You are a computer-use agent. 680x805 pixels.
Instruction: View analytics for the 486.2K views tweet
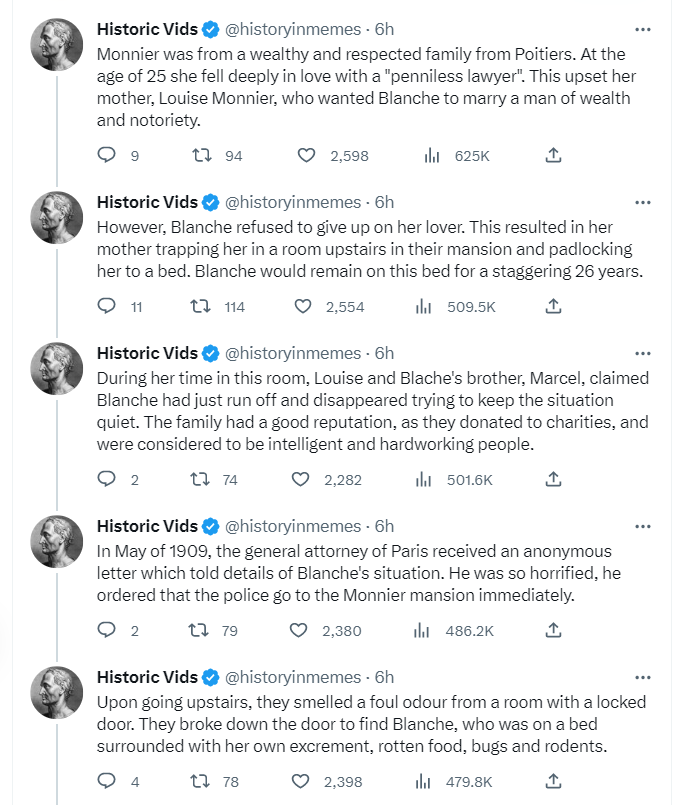[421, 630]
